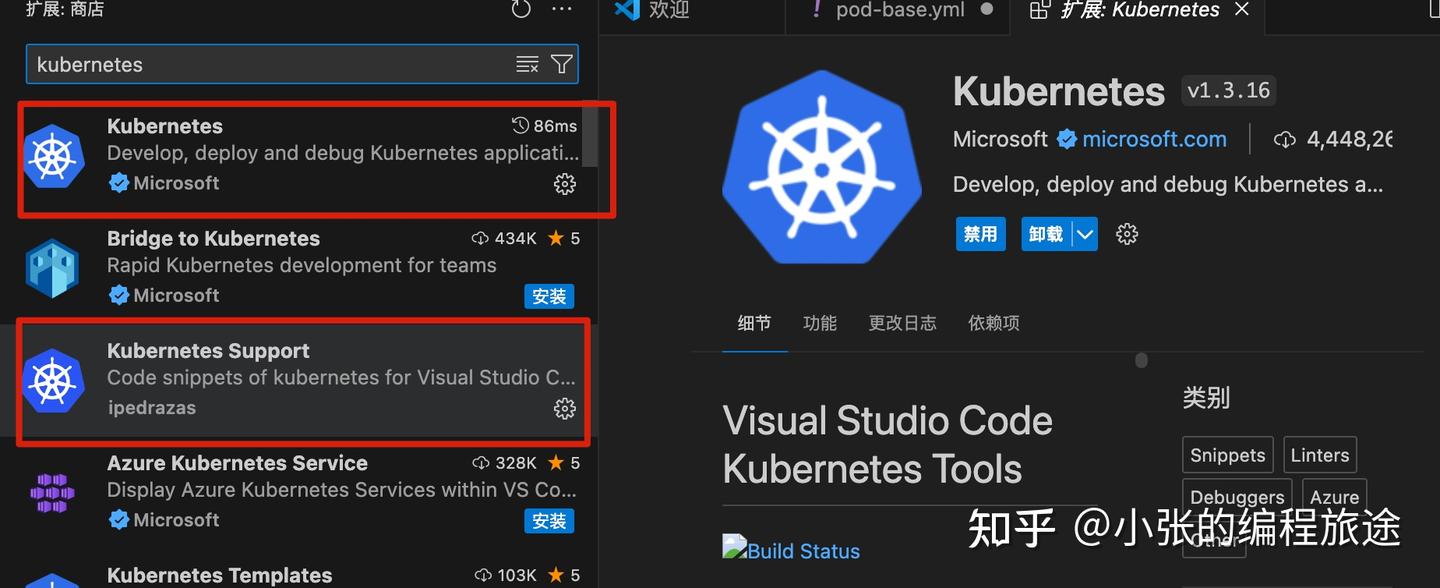Select the Kubernetes helm icon in list
The image size is (1440, 588).
pos(54,156)
